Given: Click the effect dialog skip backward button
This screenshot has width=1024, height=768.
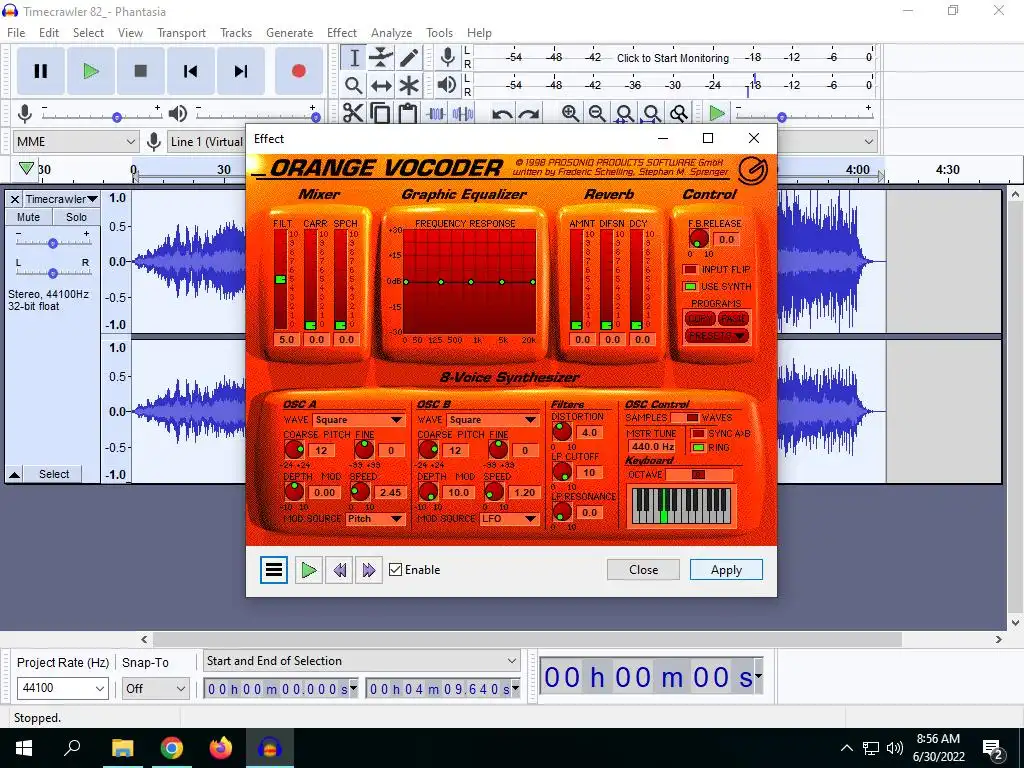Looking at the screenshot, I should tap(340, 570).
